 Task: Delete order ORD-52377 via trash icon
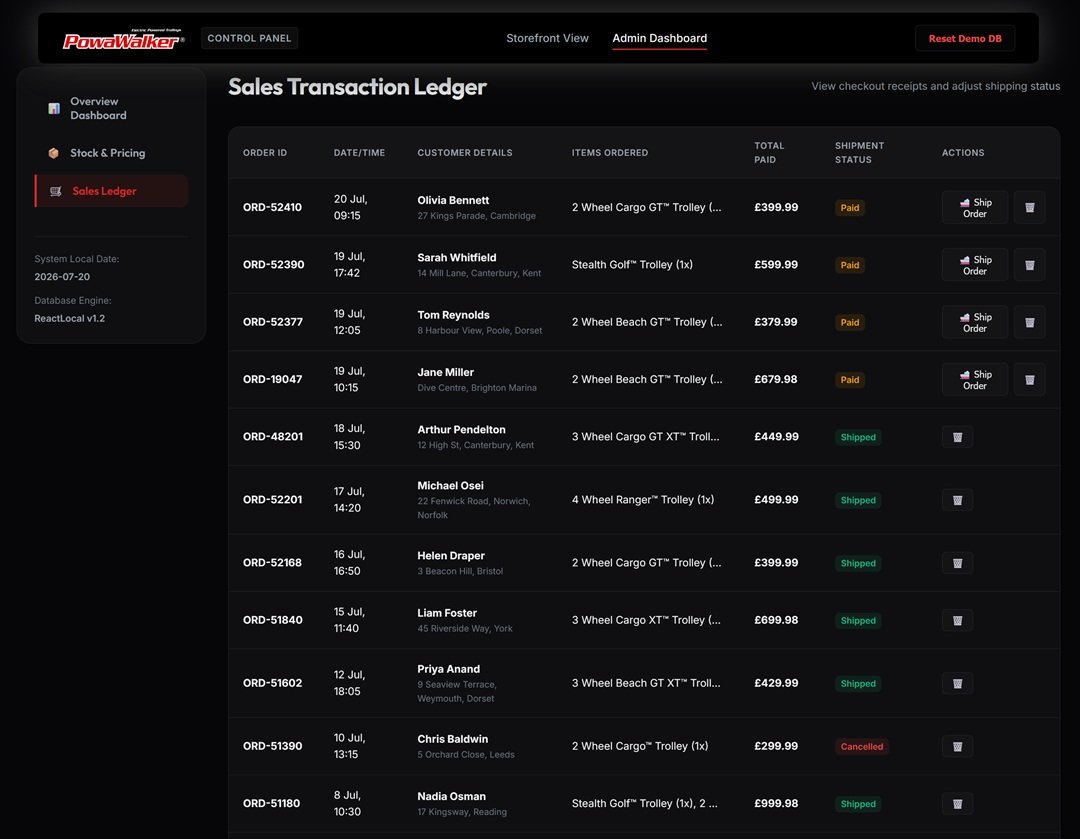1029,322
